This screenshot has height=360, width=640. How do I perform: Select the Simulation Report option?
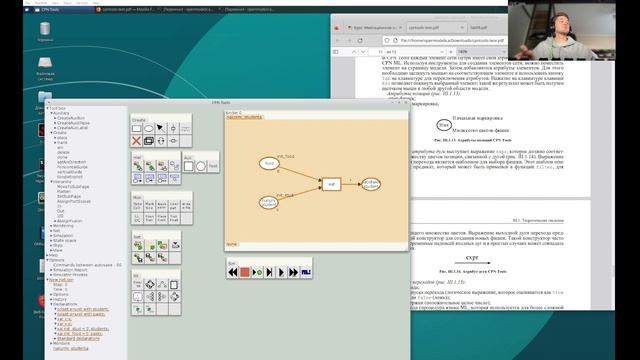click(70, 270)
